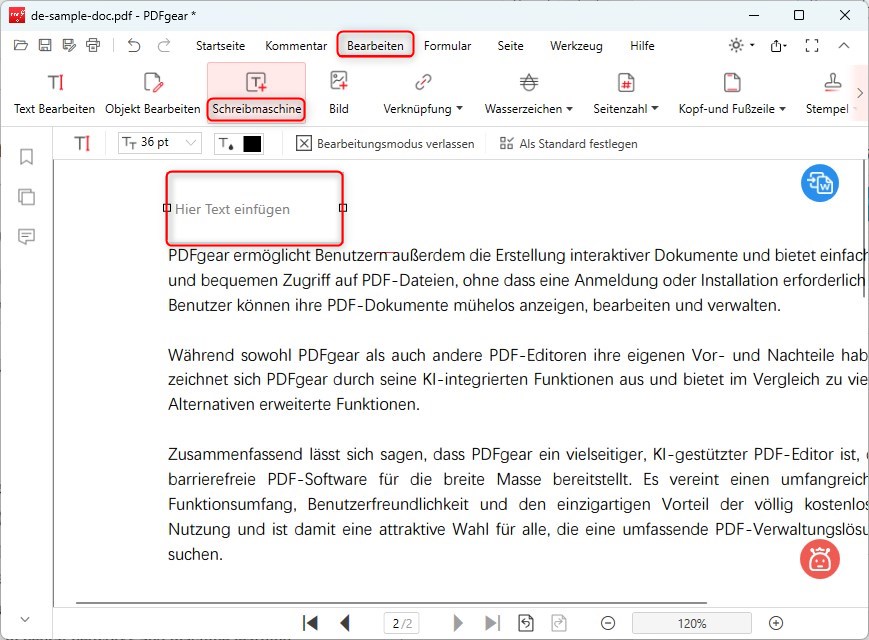Open the Hilfe tab

pos(642,46)
